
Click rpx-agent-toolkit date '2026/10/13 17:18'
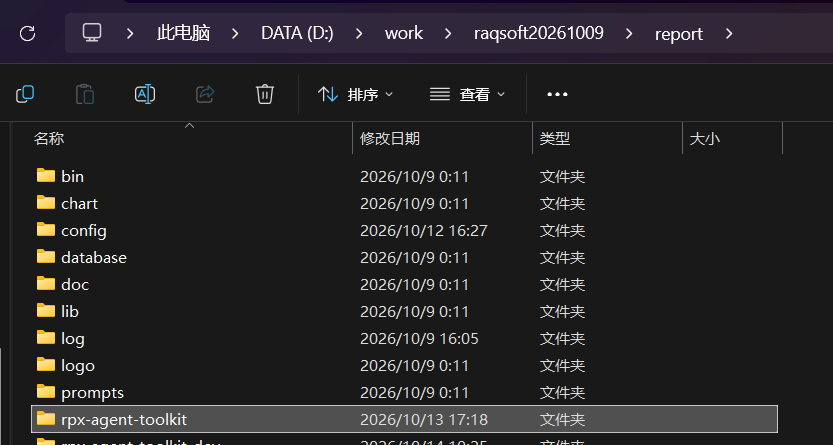coord(424,420)
